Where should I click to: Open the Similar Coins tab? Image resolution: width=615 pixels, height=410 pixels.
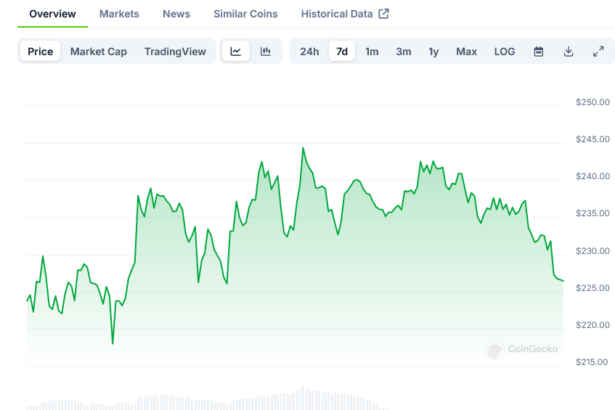pos(246,14)
